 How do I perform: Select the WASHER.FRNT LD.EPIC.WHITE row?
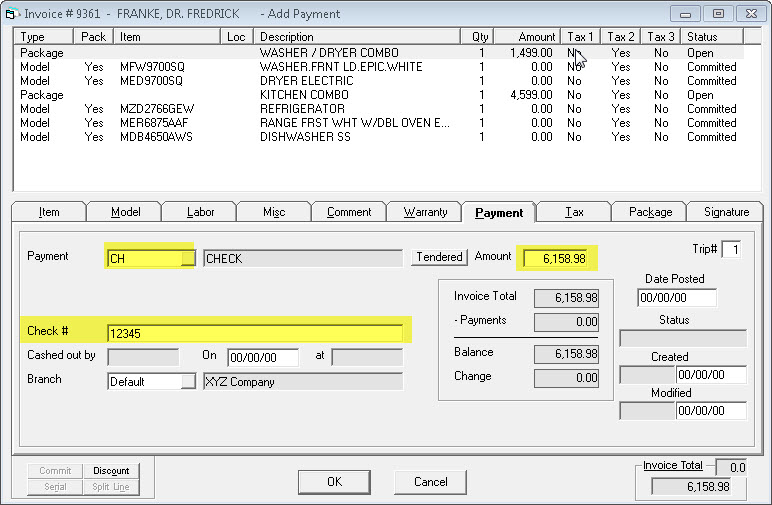379,67
